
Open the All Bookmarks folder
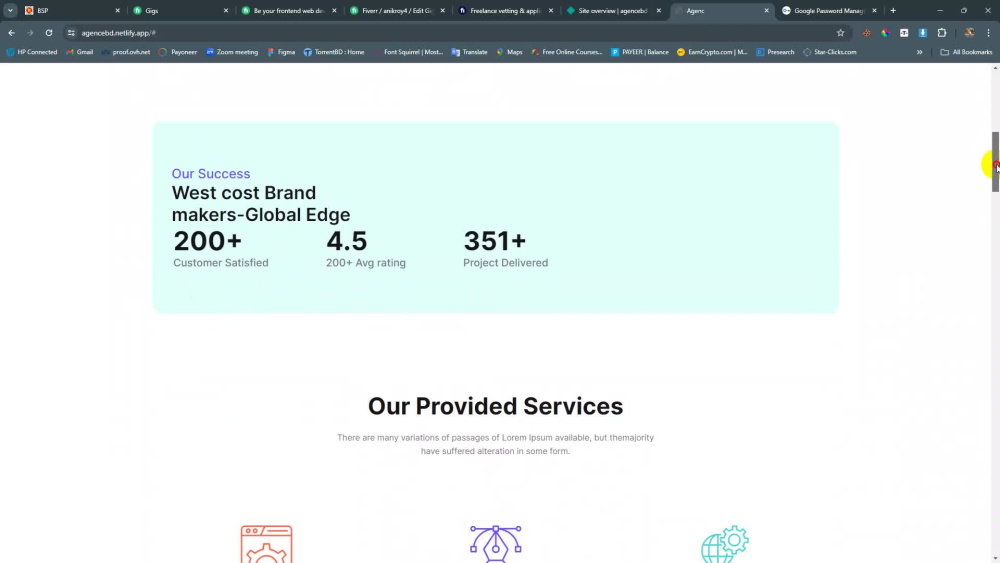pyautogui.click(x=966, y=52)
